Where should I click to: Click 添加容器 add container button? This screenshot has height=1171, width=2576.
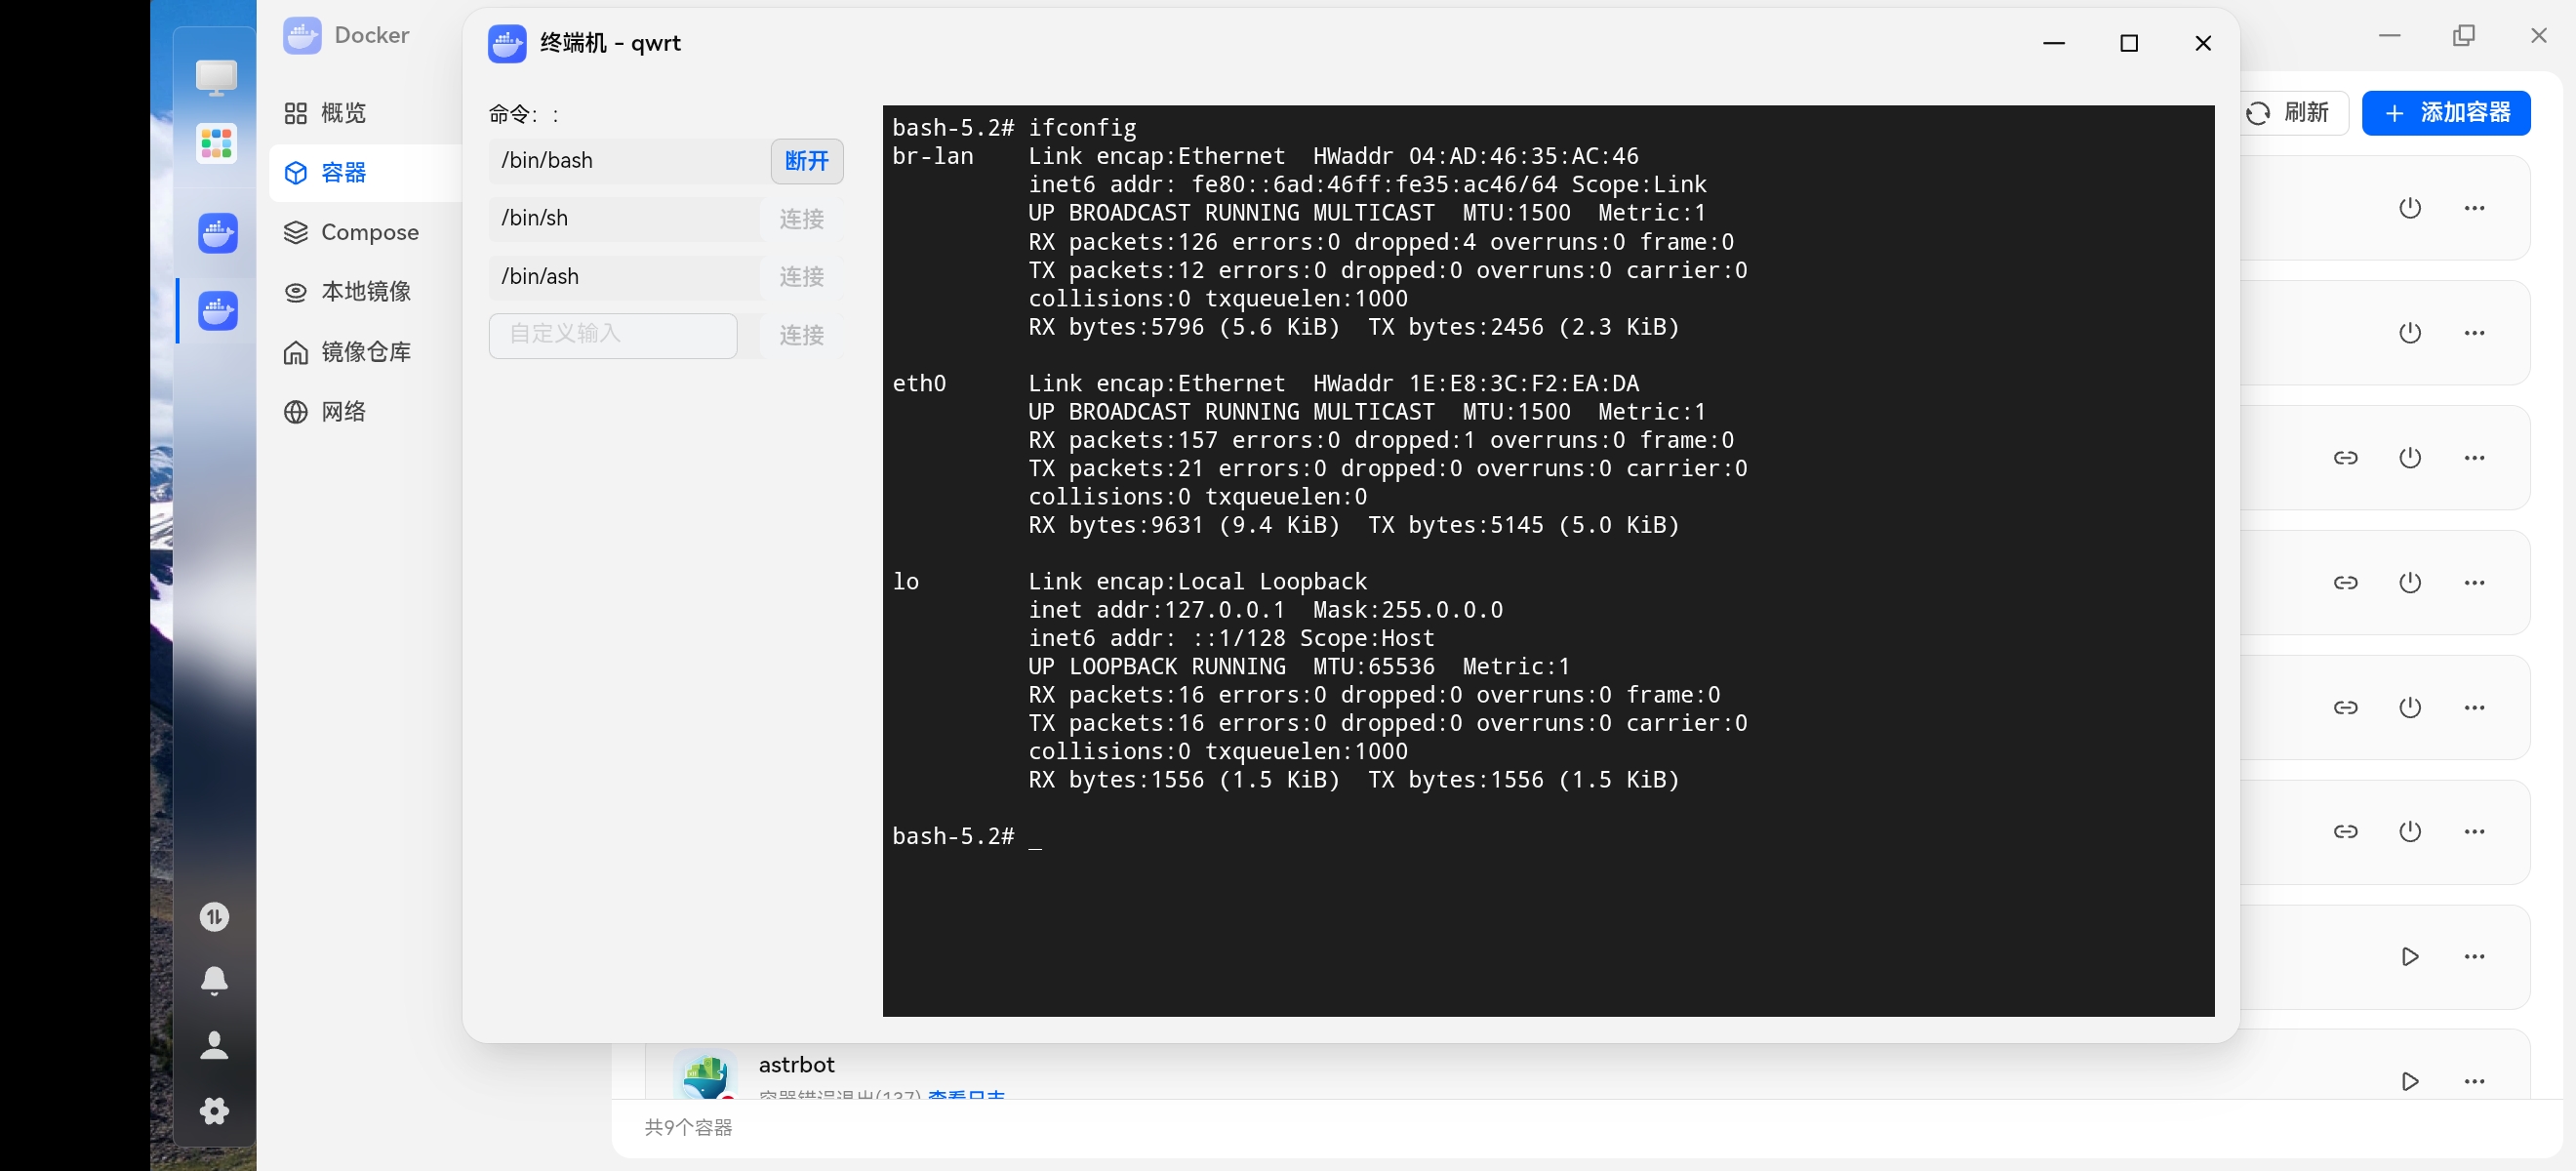click(x=2446, y=112)
